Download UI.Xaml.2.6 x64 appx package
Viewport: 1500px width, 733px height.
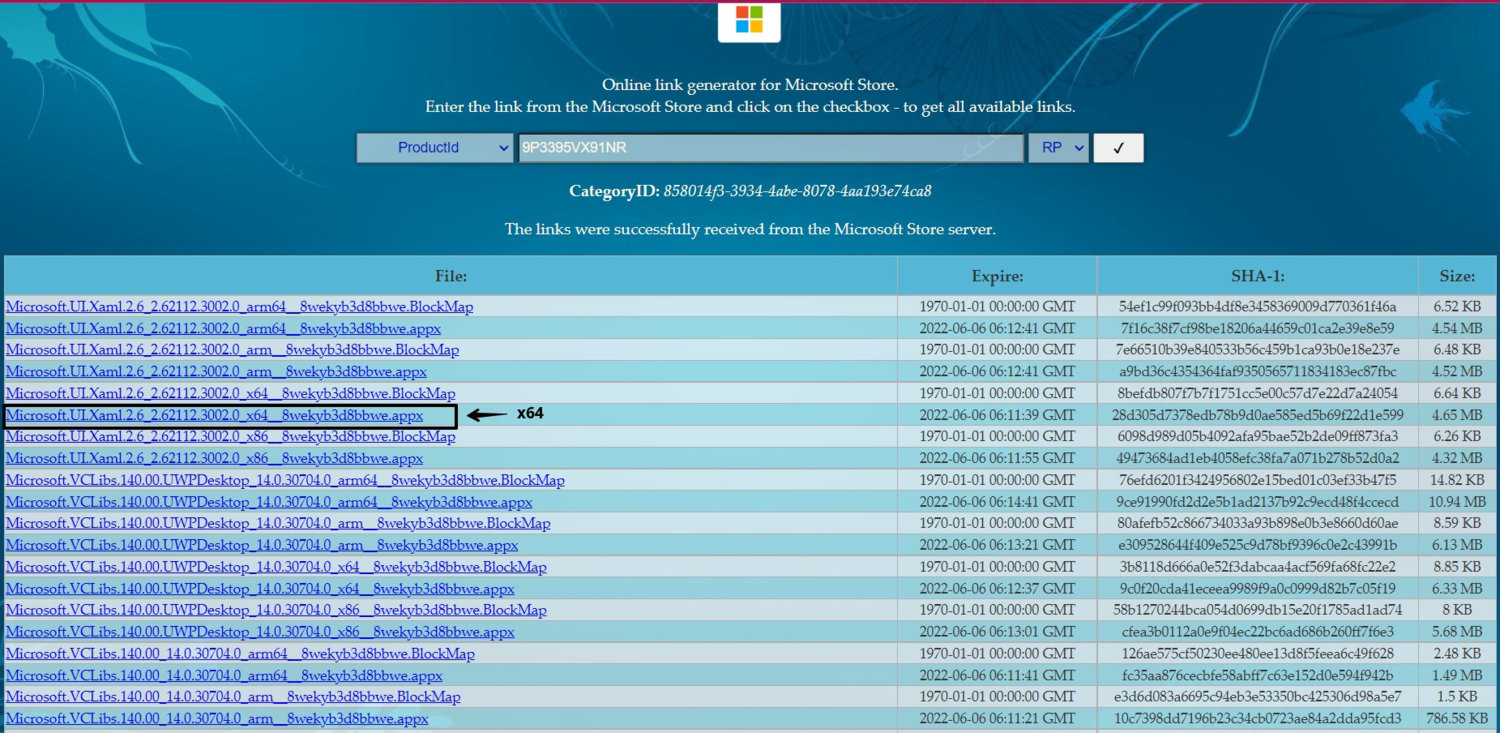[x=214, y=415]
